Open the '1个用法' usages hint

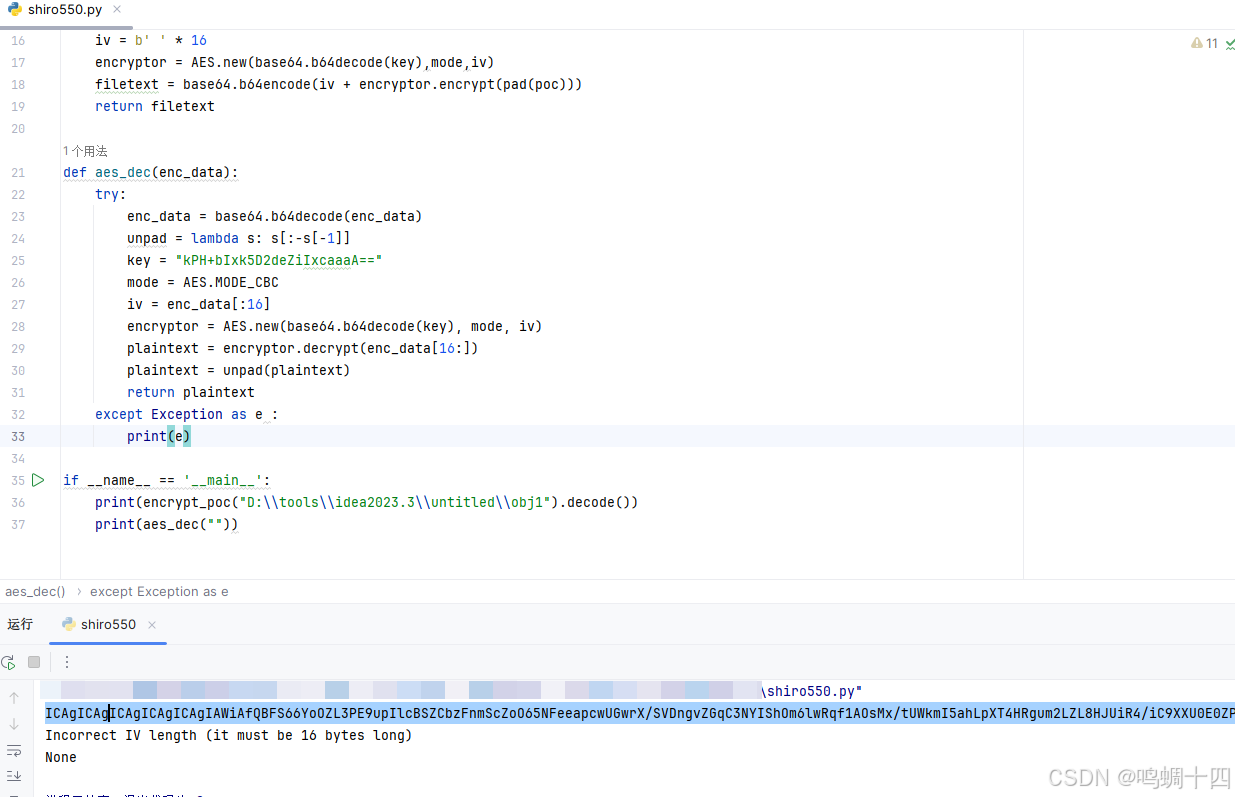[85, 151]
